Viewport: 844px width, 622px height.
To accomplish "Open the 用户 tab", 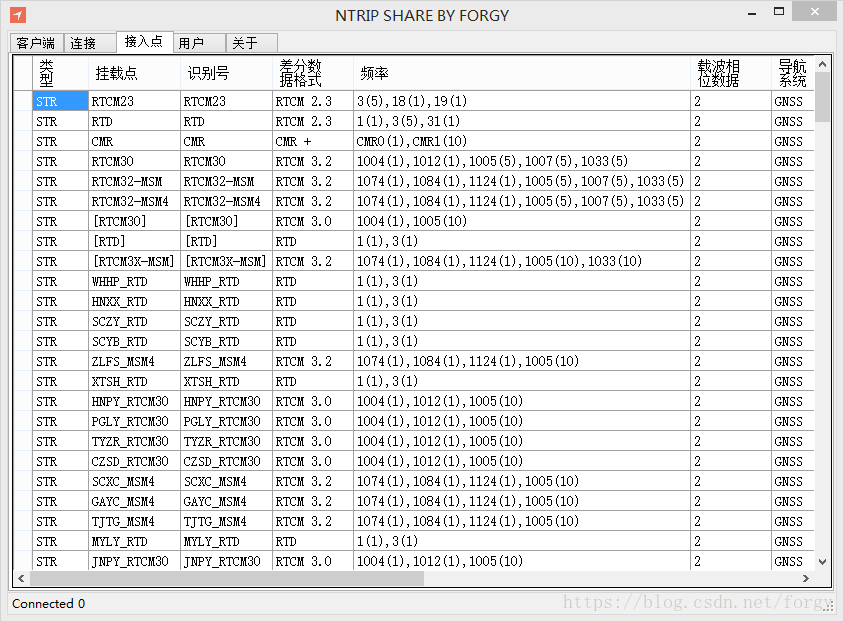I will click(199, 43).
